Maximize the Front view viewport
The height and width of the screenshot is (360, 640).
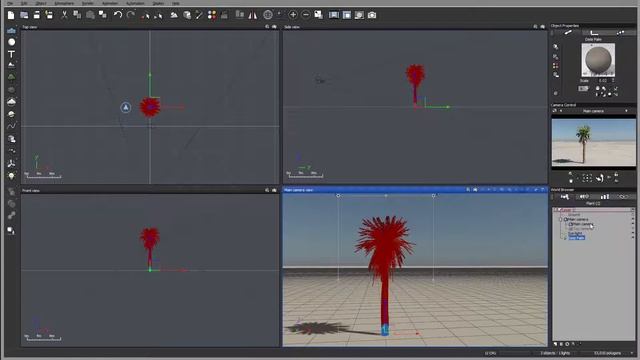coord(274,190)
